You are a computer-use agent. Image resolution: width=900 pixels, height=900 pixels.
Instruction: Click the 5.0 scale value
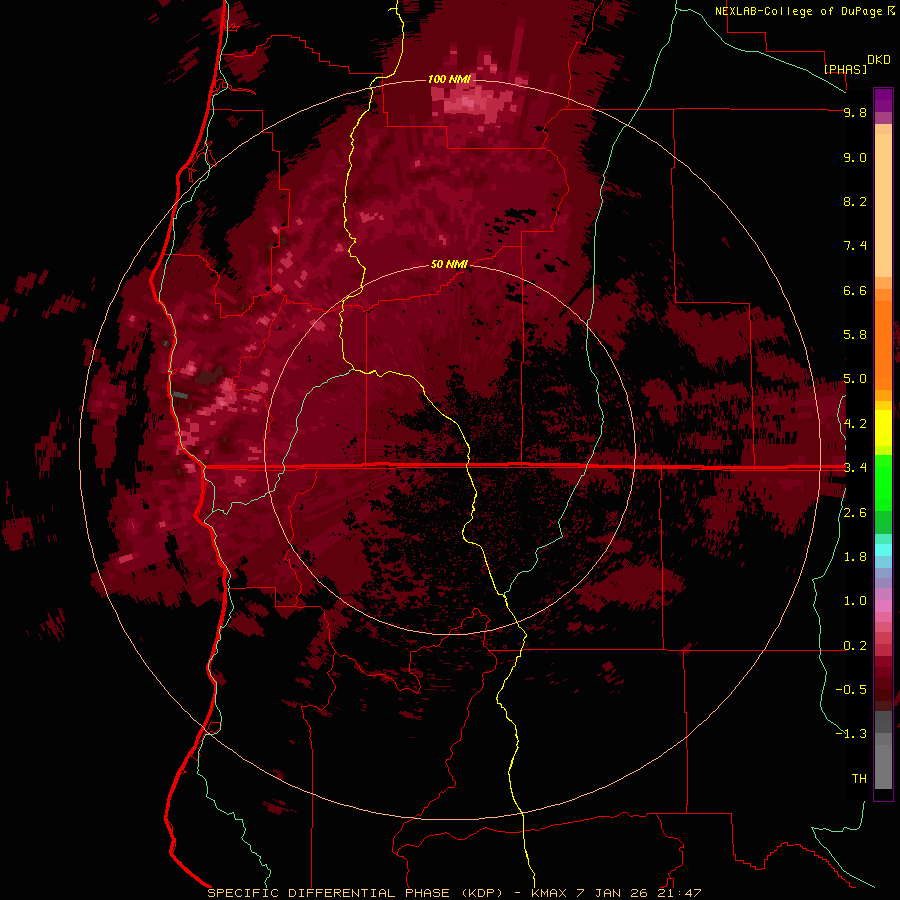[x=855, y=379]
